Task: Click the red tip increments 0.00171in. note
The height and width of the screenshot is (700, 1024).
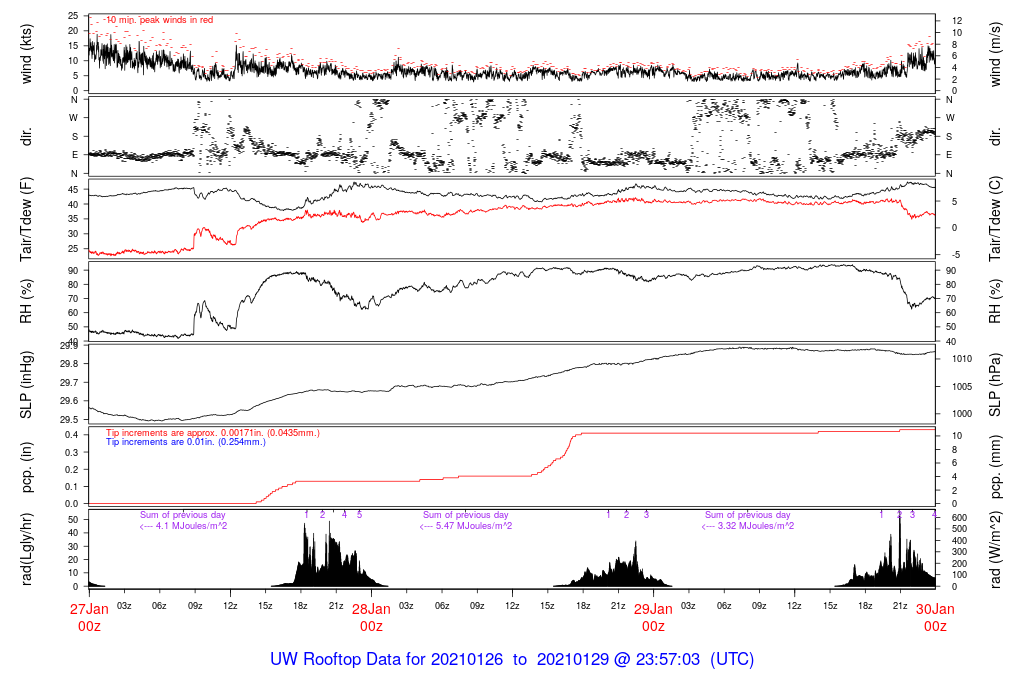Action: [x=213, y=433]
